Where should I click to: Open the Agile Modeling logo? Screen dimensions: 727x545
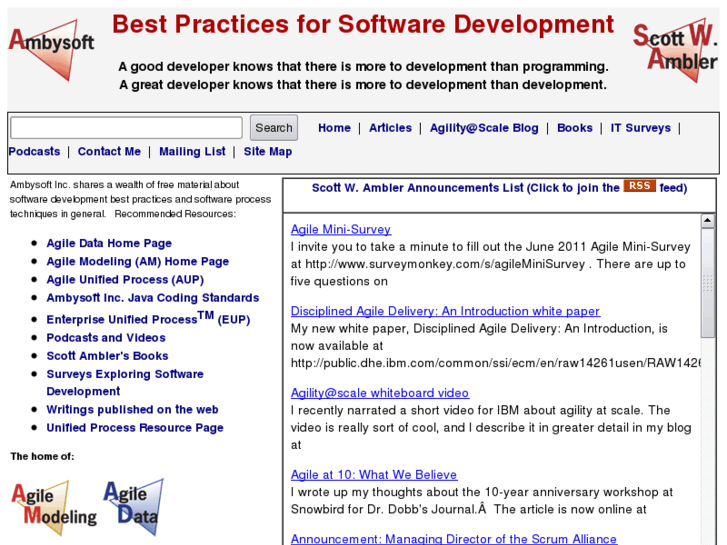pyautogui.click(x=54, y=508)
